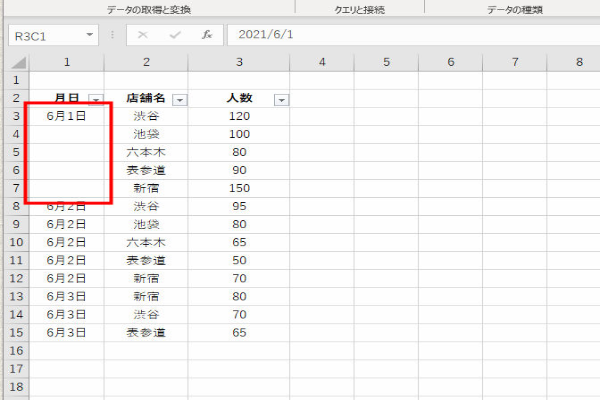600x400 pixels.
Task: Open the insert function fx dialog
Action: [206, 34]
